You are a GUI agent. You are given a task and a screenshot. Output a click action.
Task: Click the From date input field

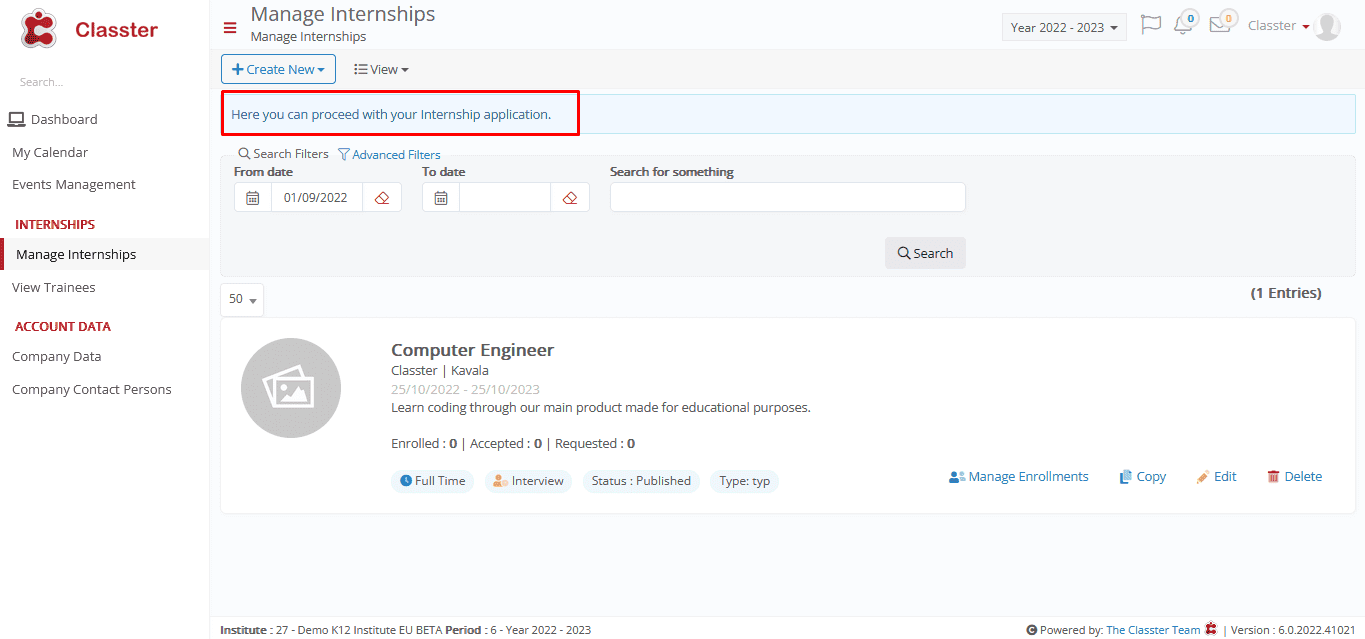pos(316,197)
